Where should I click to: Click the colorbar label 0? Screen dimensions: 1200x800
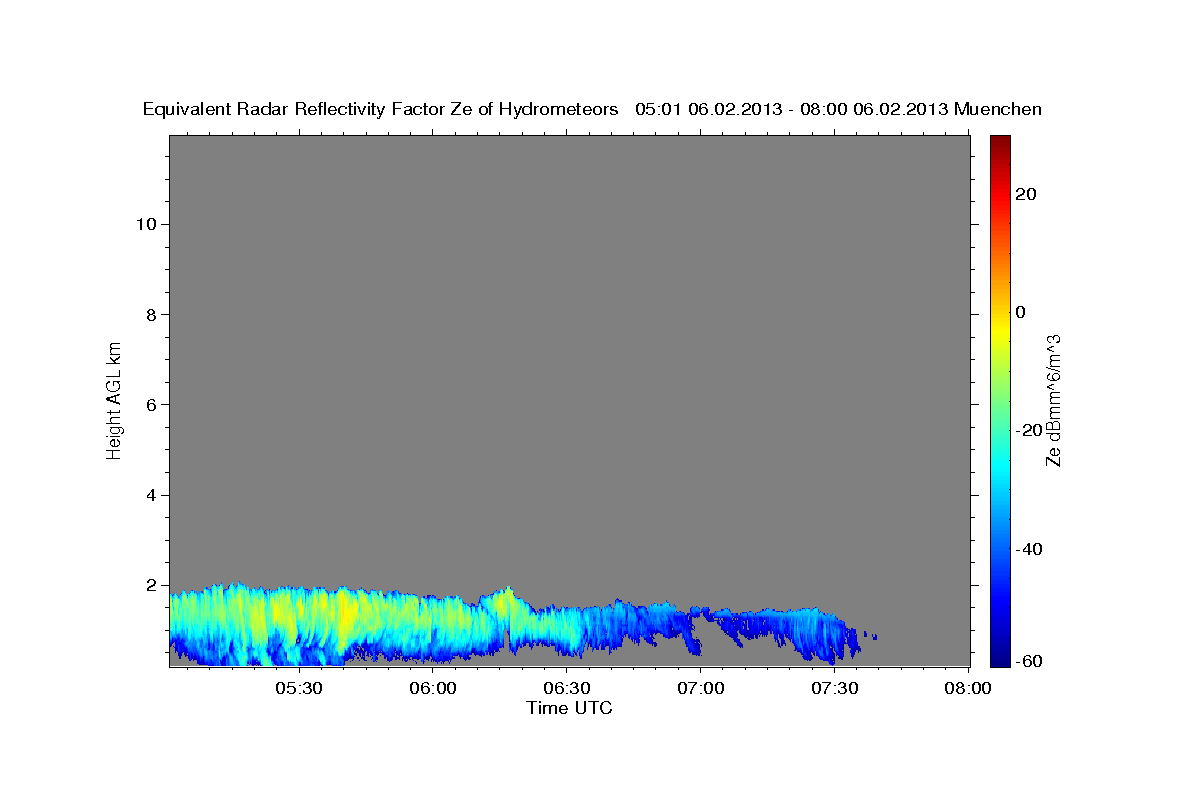(1020, 312)
